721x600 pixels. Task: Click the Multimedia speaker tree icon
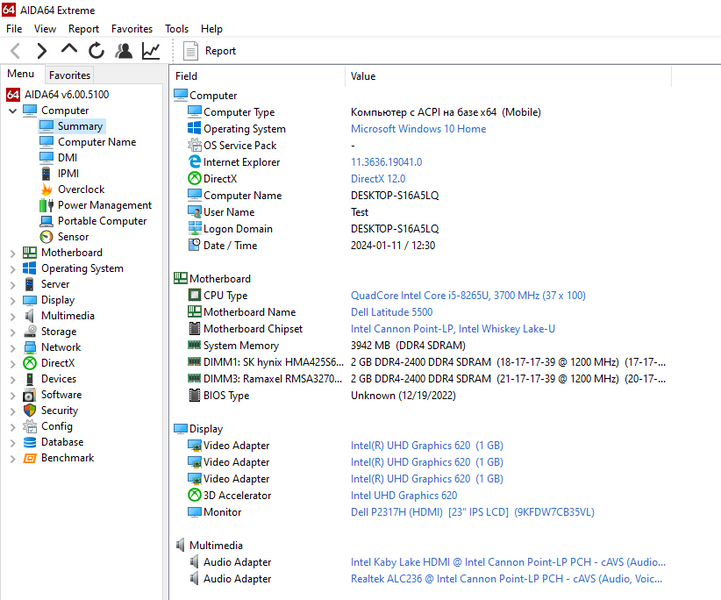pos(29,315)
